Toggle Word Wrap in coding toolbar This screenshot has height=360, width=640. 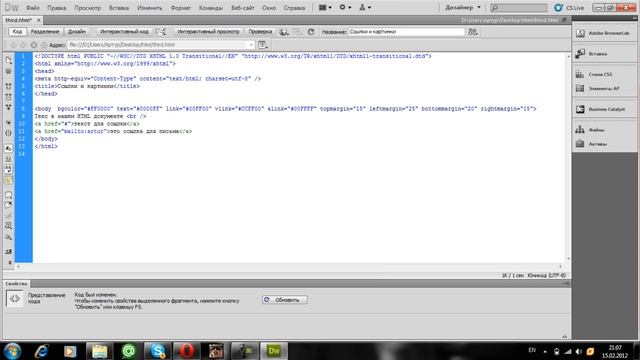9,169
